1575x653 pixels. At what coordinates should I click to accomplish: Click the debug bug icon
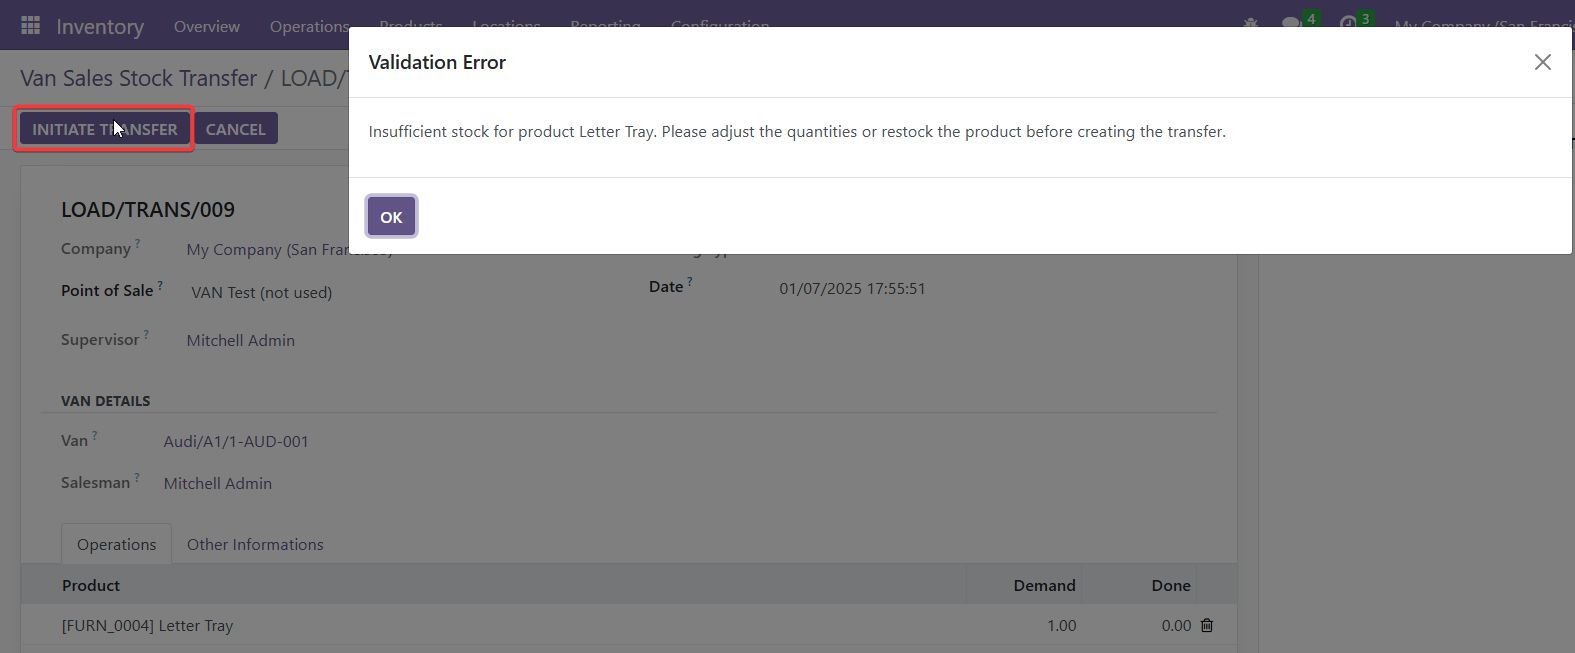(x=1250, y=22)
